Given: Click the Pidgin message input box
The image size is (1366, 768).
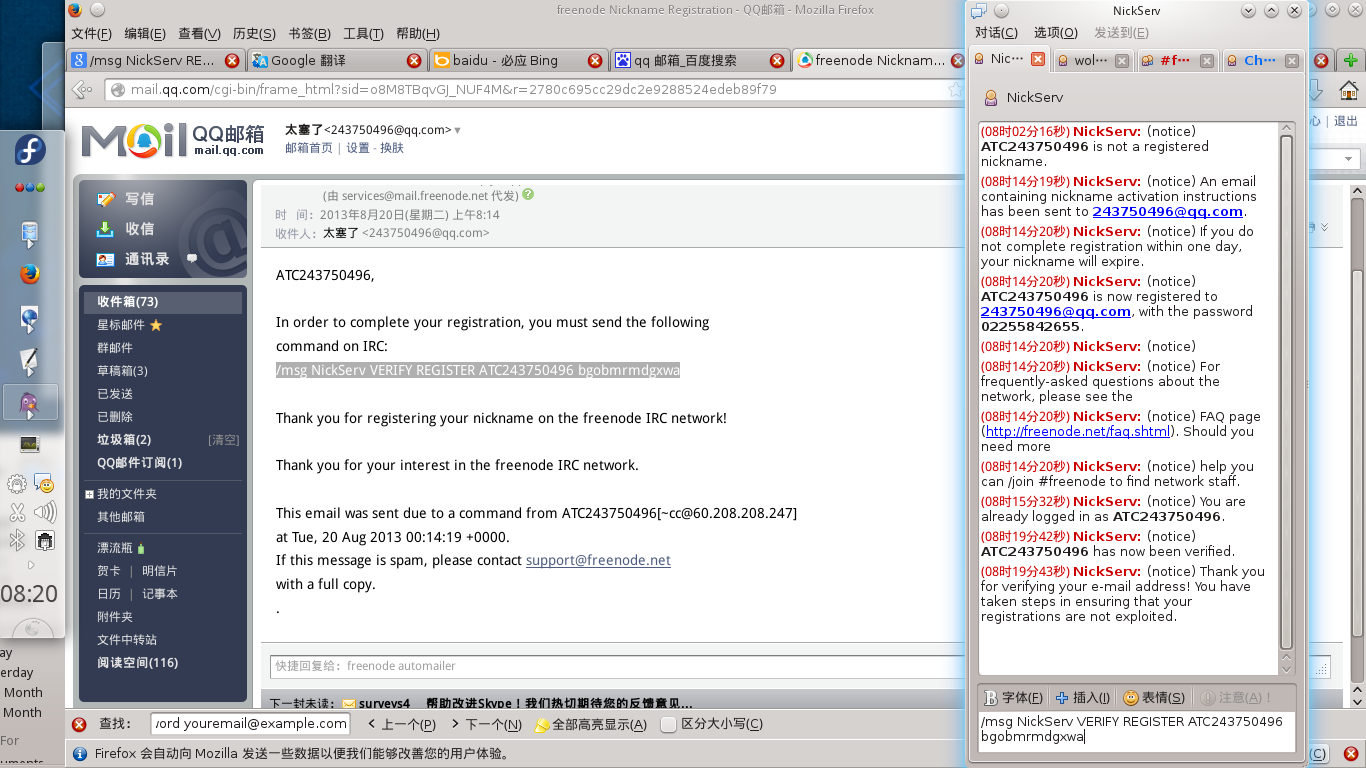Looking at the screenshot, I should (1137, 731).
